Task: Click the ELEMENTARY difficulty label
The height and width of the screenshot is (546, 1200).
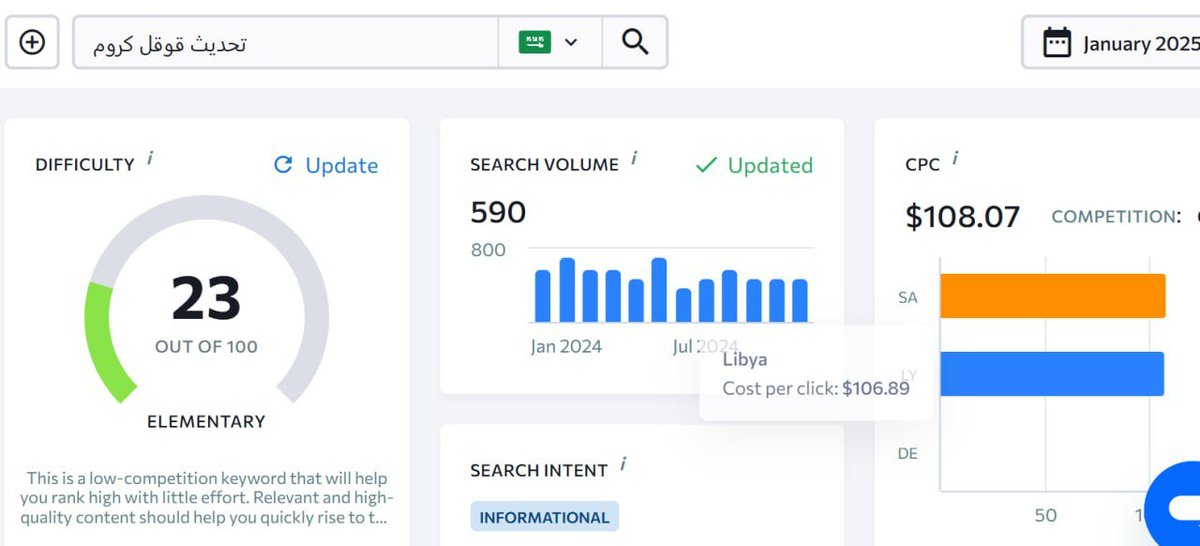Action: [206, 421]
